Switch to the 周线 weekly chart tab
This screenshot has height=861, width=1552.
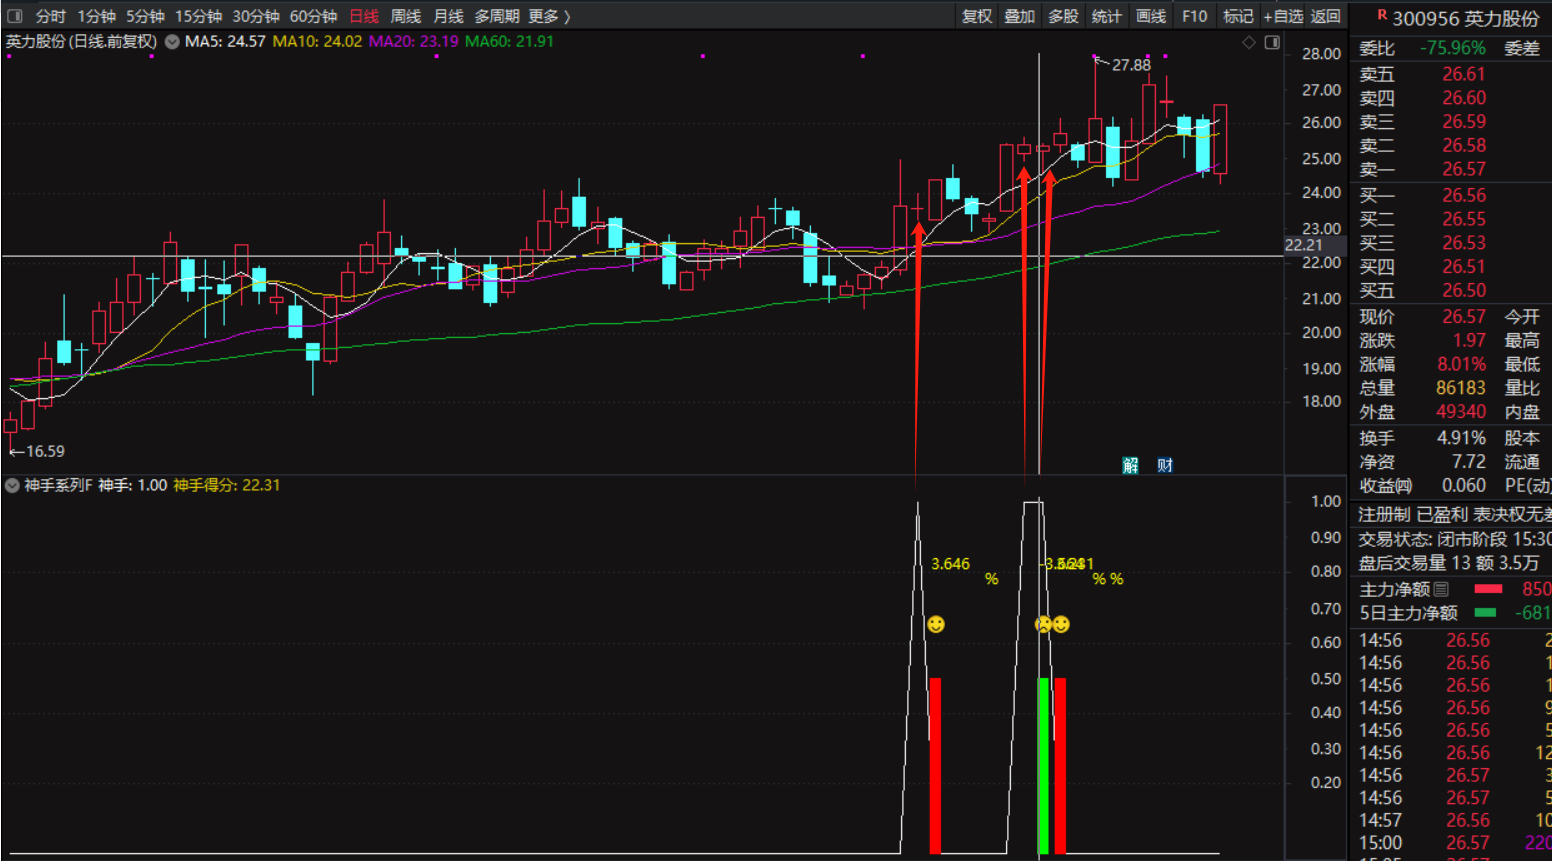coord(405,16)
